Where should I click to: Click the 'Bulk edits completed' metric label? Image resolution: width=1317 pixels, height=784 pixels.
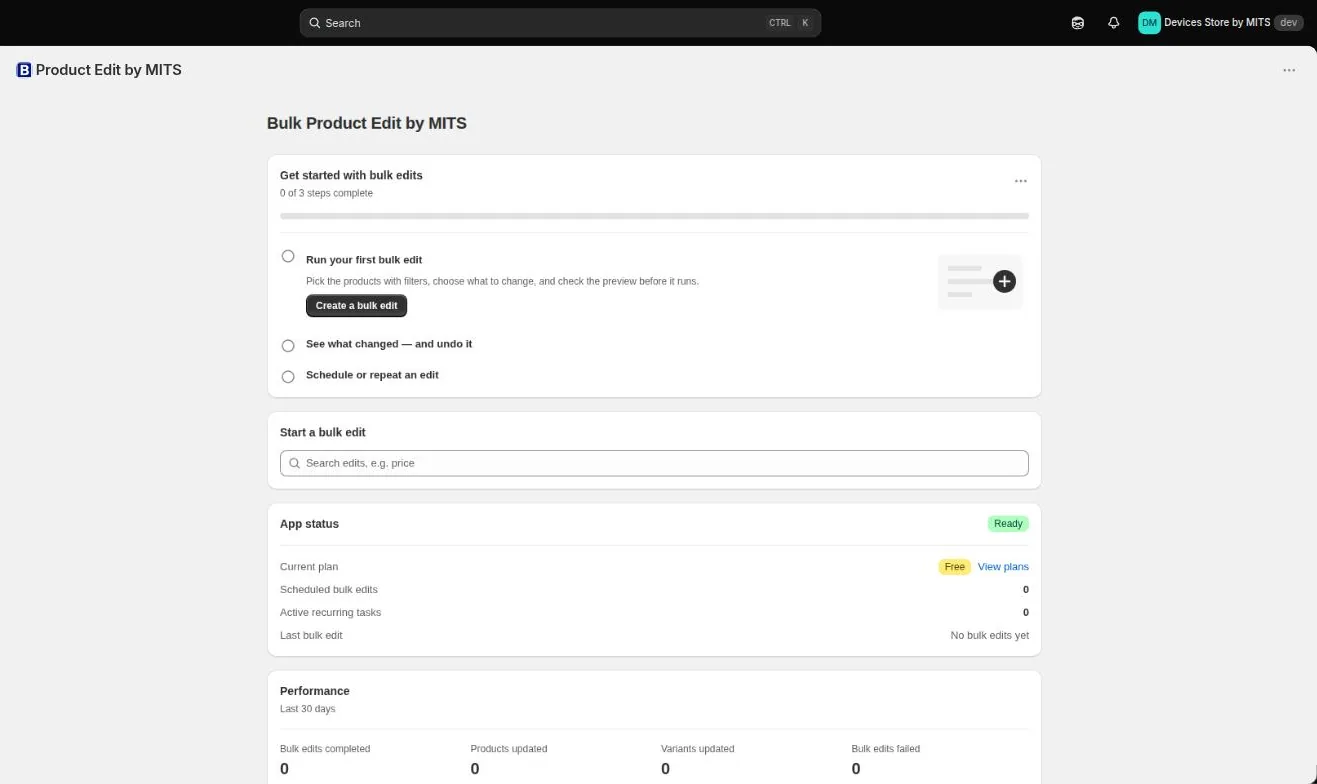[x=325, y=749]
